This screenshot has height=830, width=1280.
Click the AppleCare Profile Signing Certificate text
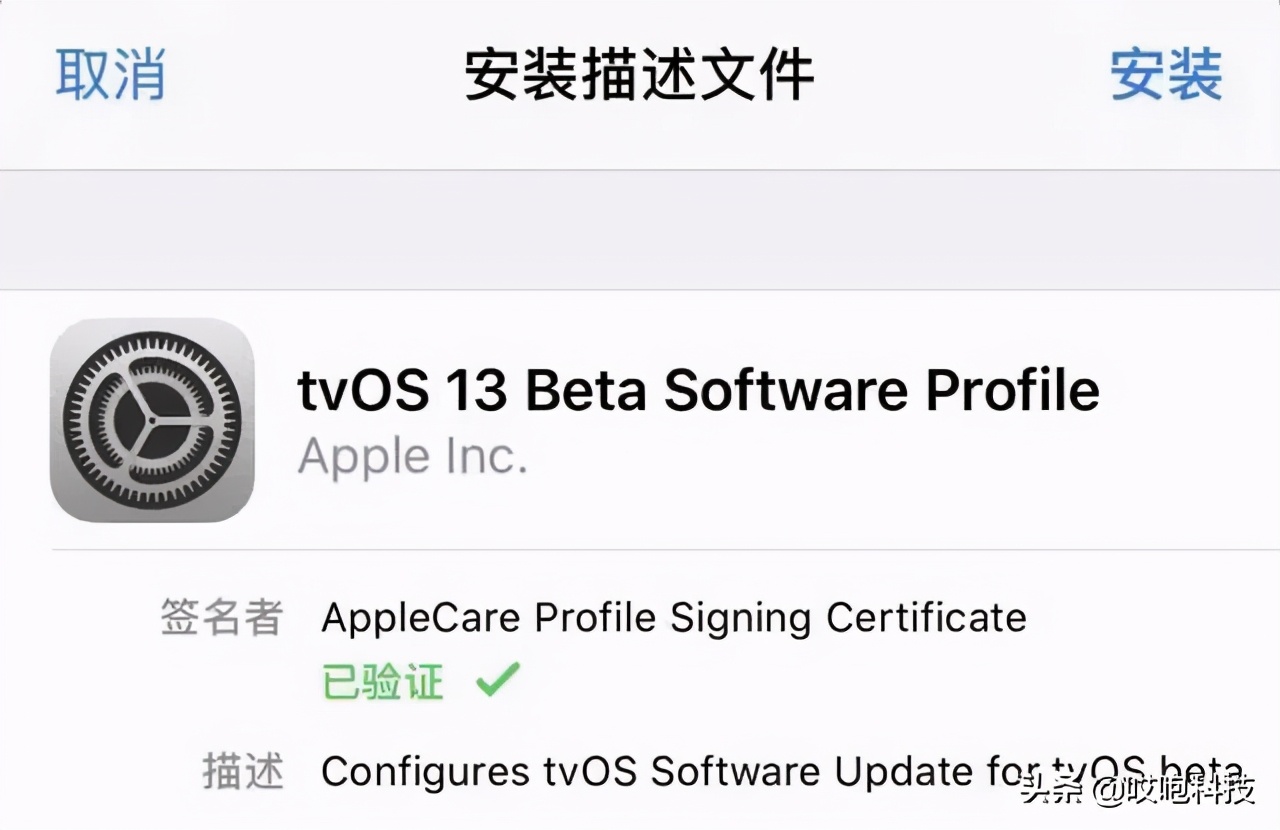coord(672,618)
